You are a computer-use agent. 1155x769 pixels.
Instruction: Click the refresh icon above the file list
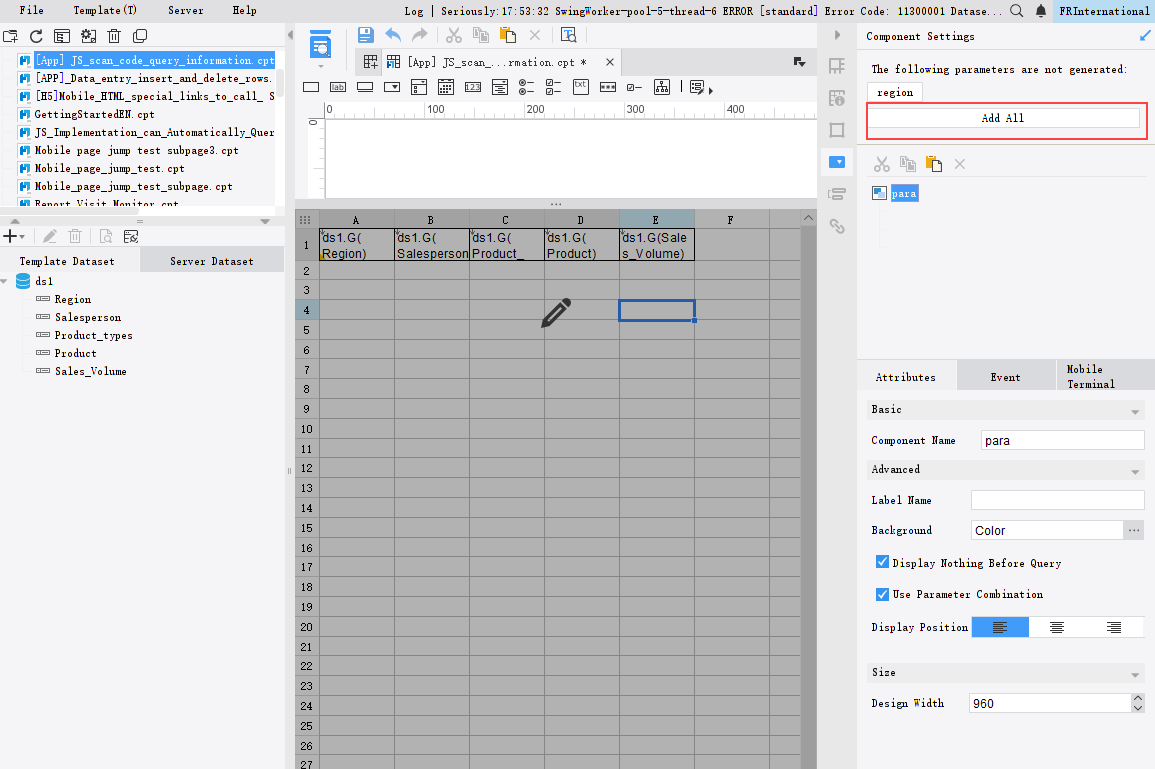[x=36, y=36]
